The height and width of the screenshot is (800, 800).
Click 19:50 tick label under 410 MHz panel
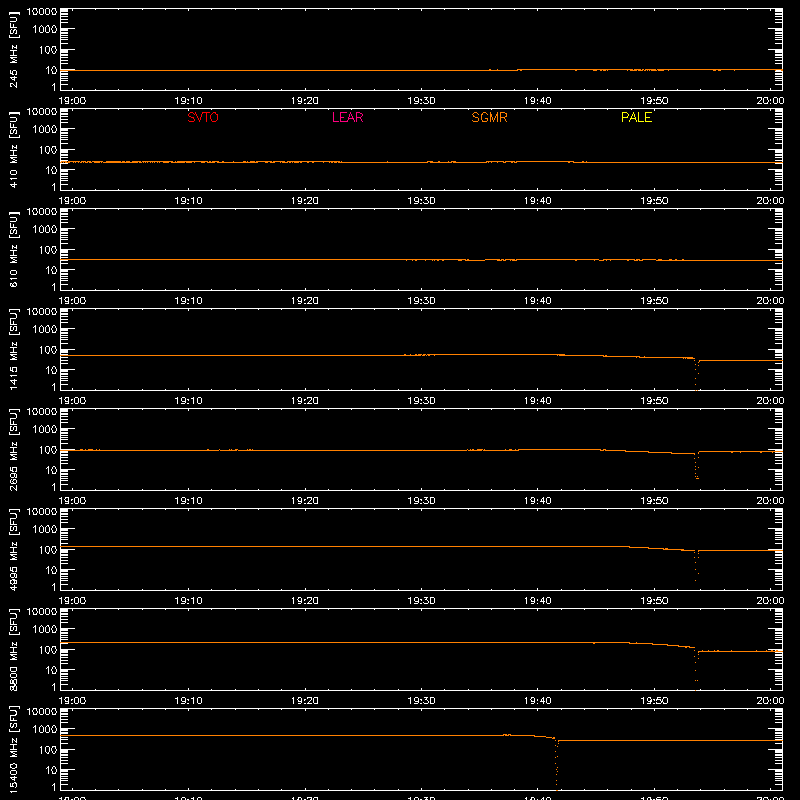pyautogui.click(x=654, y=201)
